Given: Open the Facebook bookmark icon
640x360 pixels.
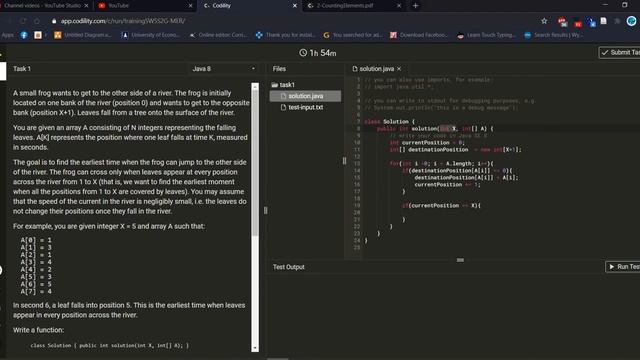Looking at the screenshot, I should point(24,35).
